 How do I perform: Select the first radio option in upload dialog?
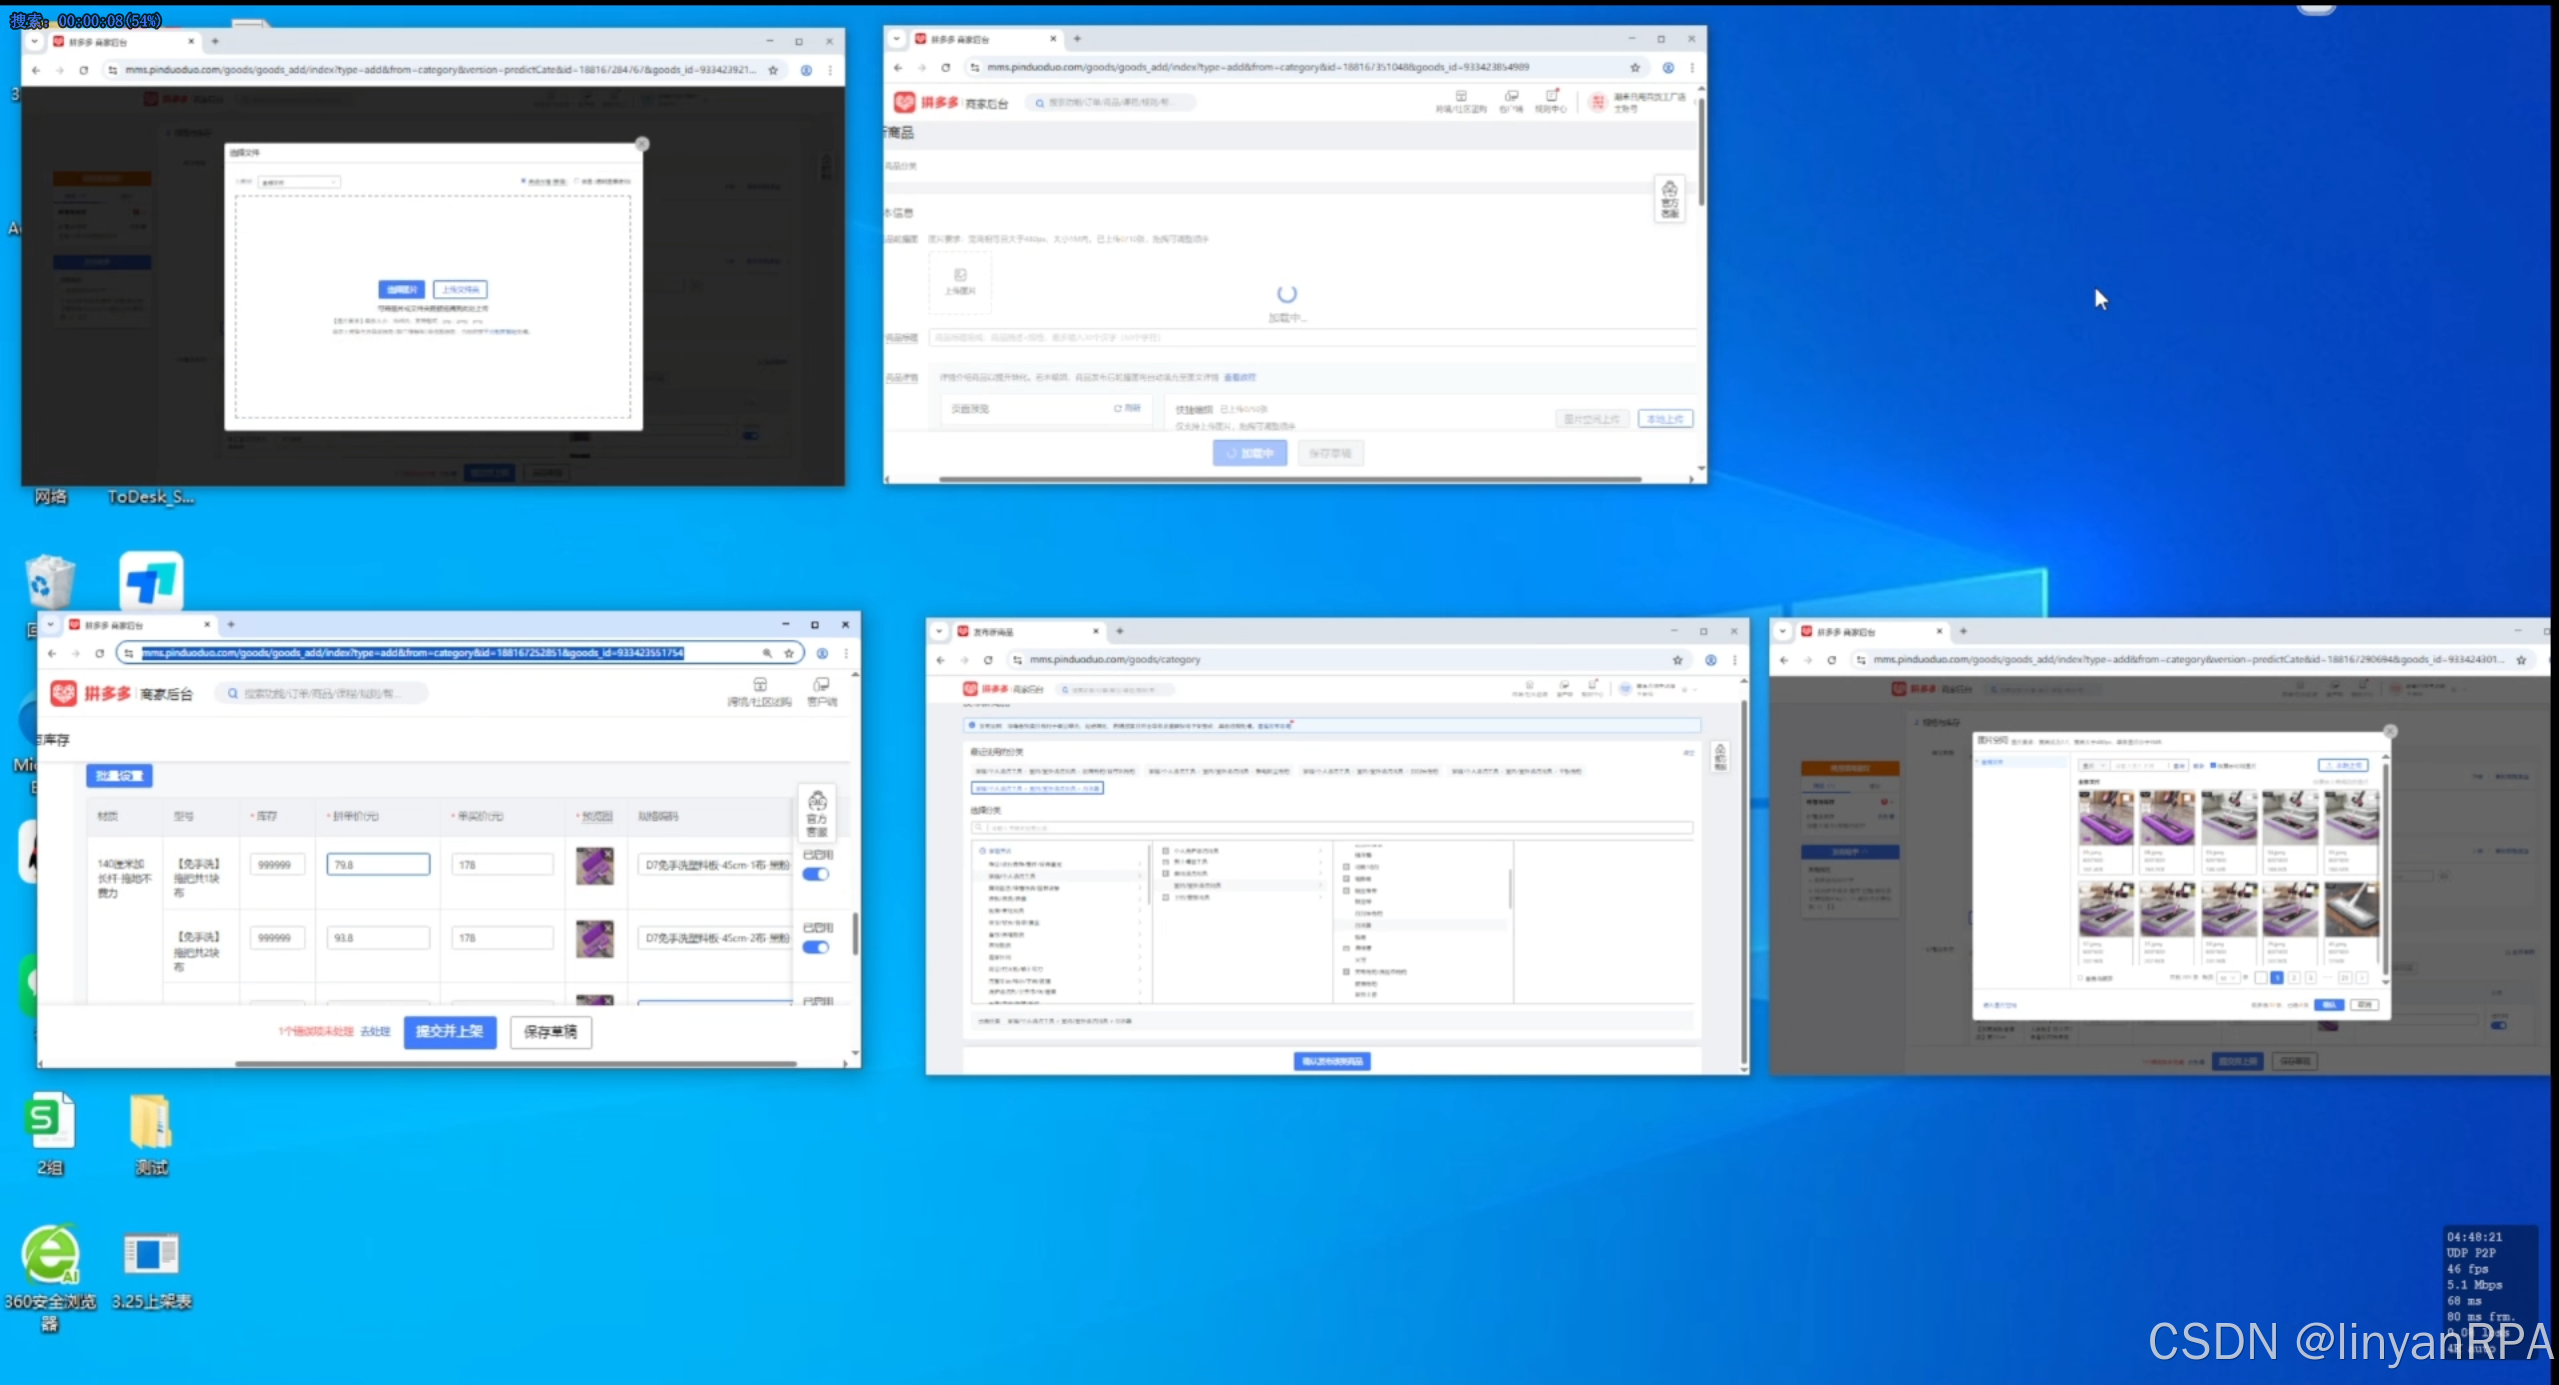click(x=524, y=182)
